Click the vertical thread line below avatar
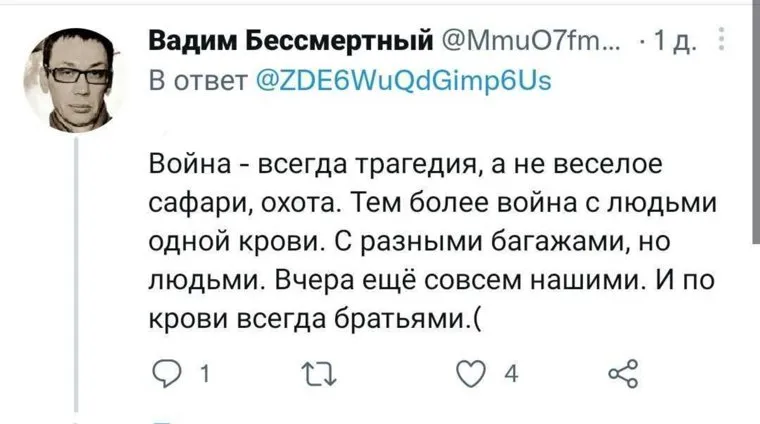 (x=77, y=280)
